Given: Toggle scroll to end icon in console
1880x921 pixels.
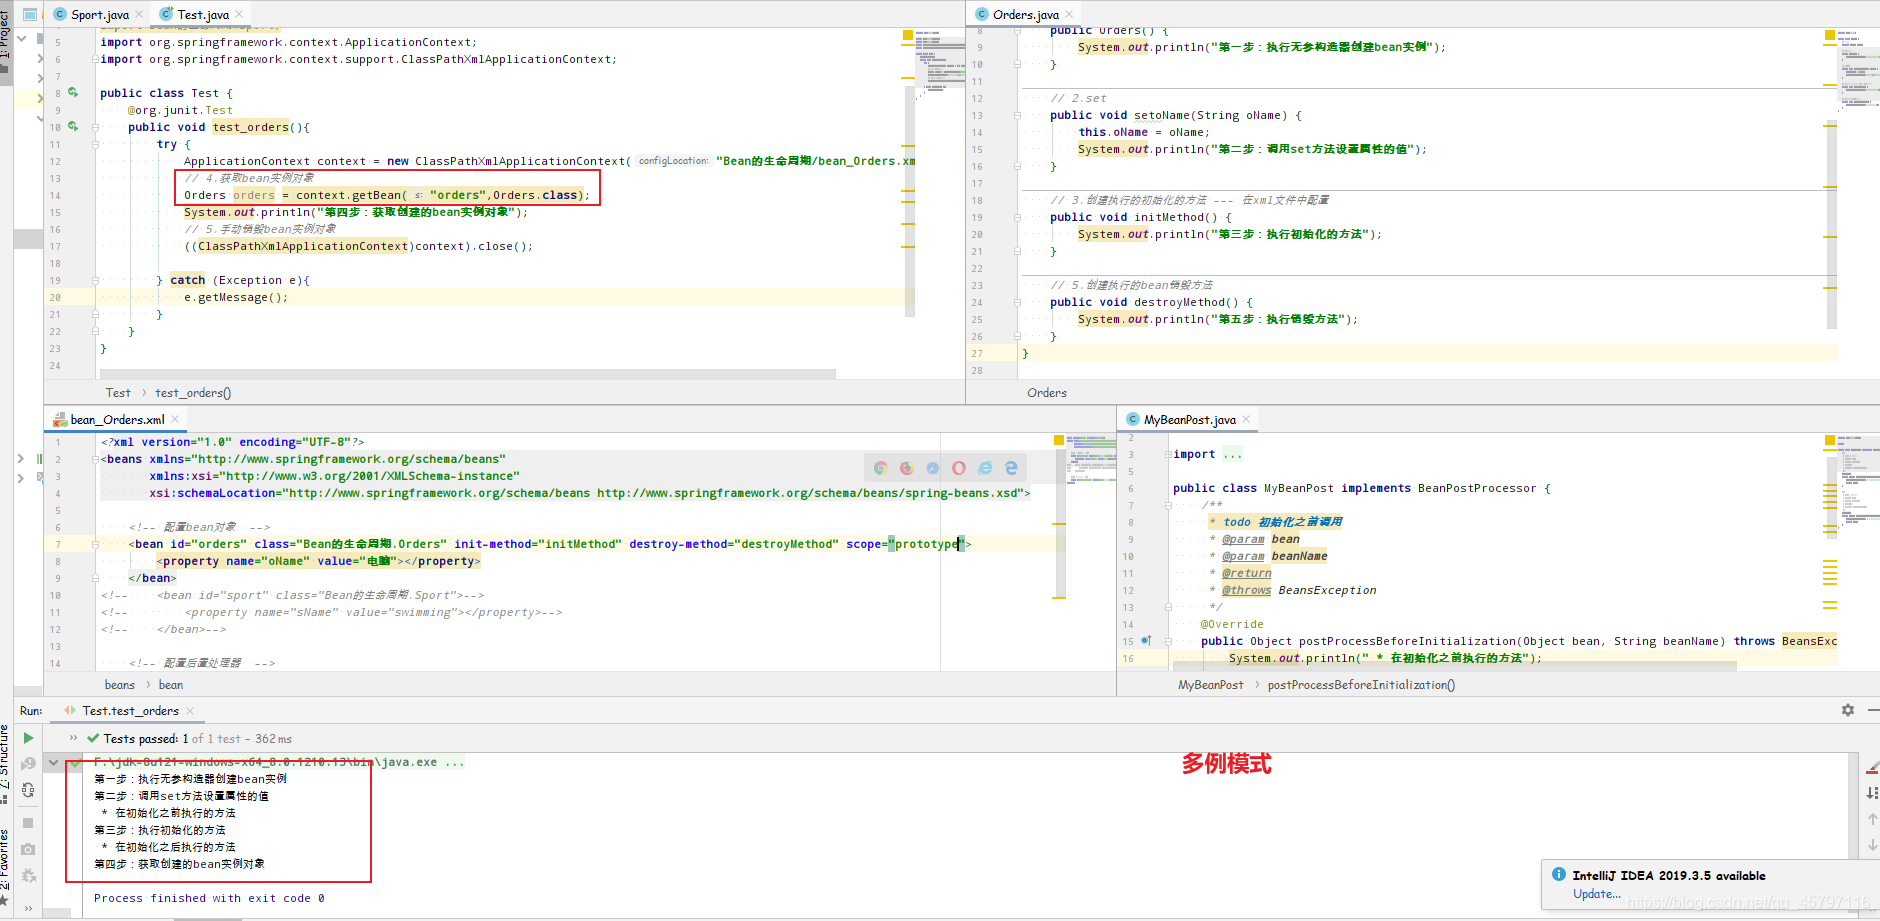Looking at the screenshot, I should [1872, 793].
